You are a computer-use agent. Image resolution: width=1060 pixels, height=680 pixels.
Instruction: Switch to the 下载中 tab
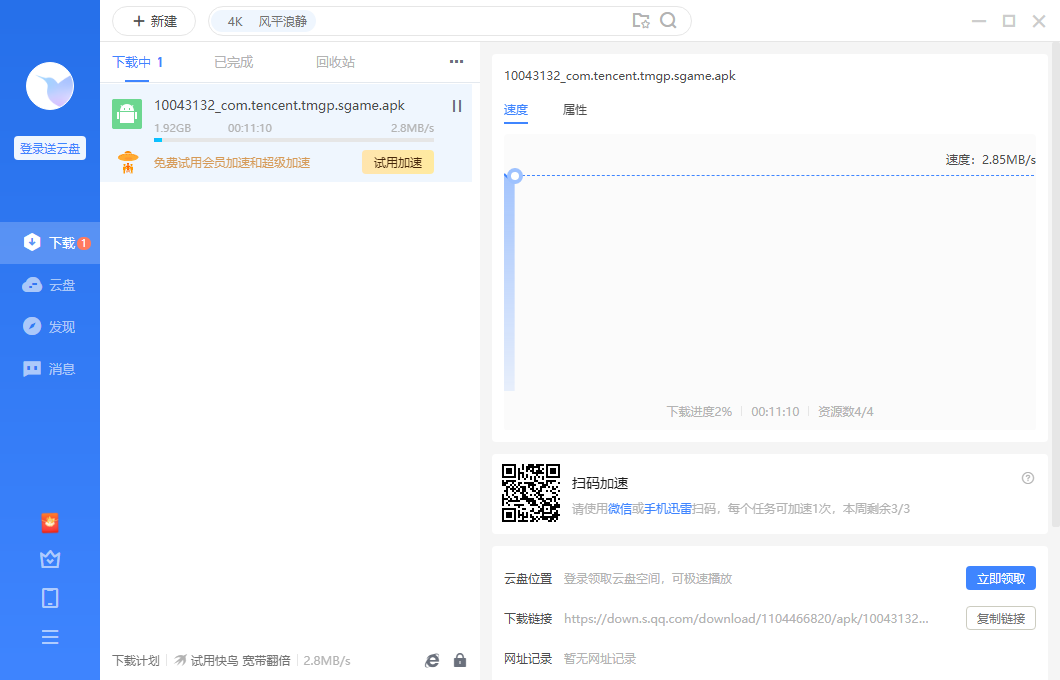(x=137, y=62)
